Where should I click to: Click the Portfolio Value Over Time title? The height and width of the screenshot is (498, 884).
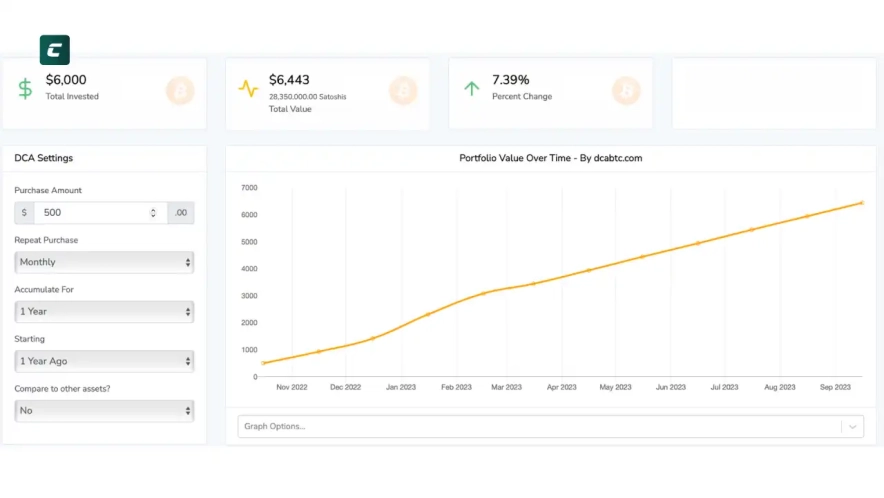550,158
